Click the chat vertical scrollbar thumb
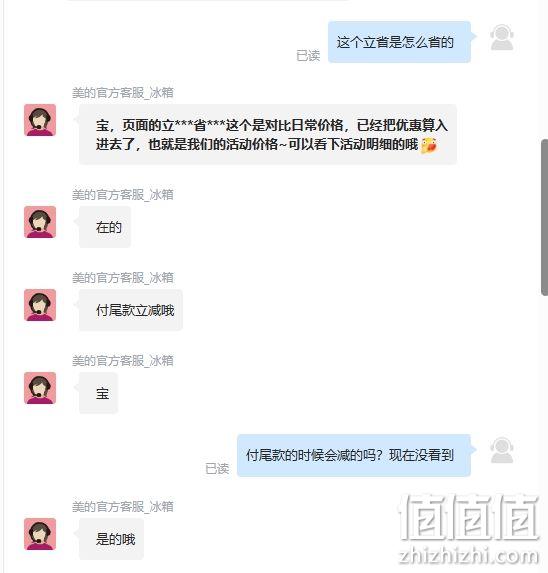The image size is (548, 573). [544, 217]
